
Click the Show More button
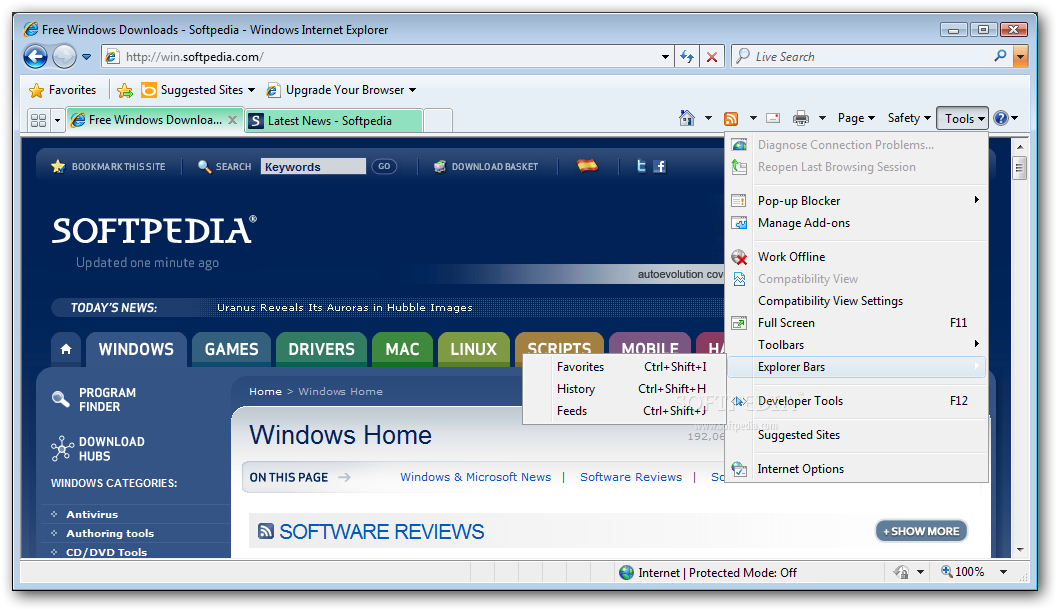[921, 531]
